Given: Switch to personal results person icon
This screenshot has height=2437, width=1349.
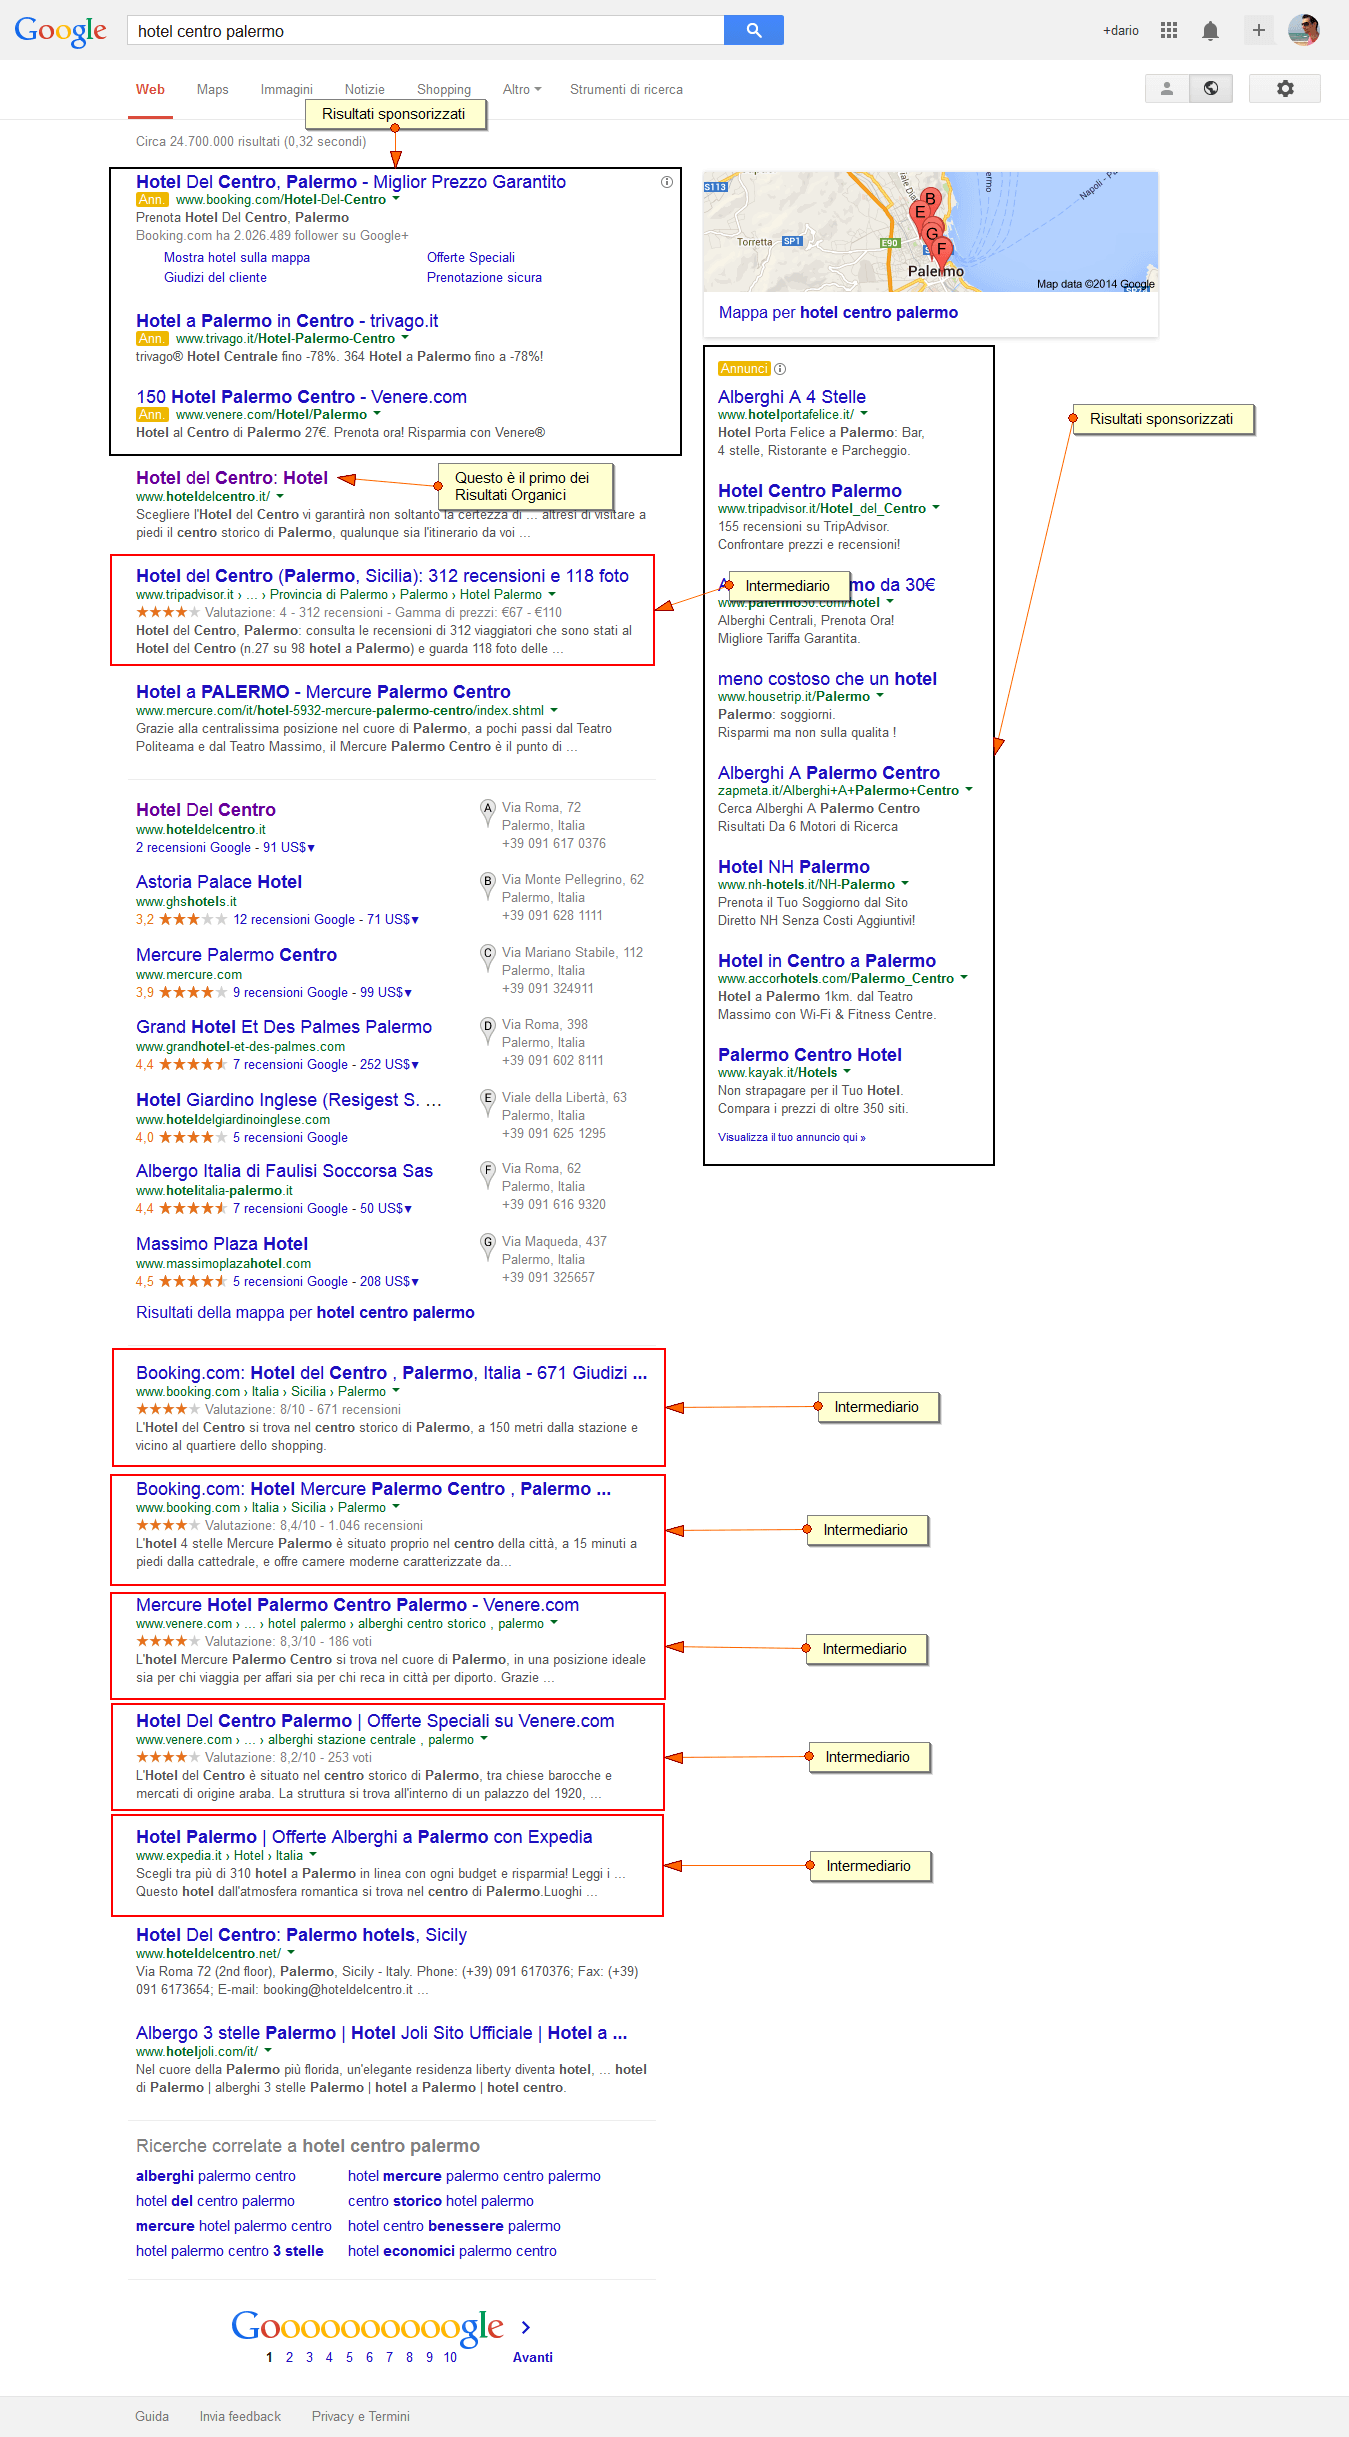Looking at the screenshot, I should (x=1167, y=89).
